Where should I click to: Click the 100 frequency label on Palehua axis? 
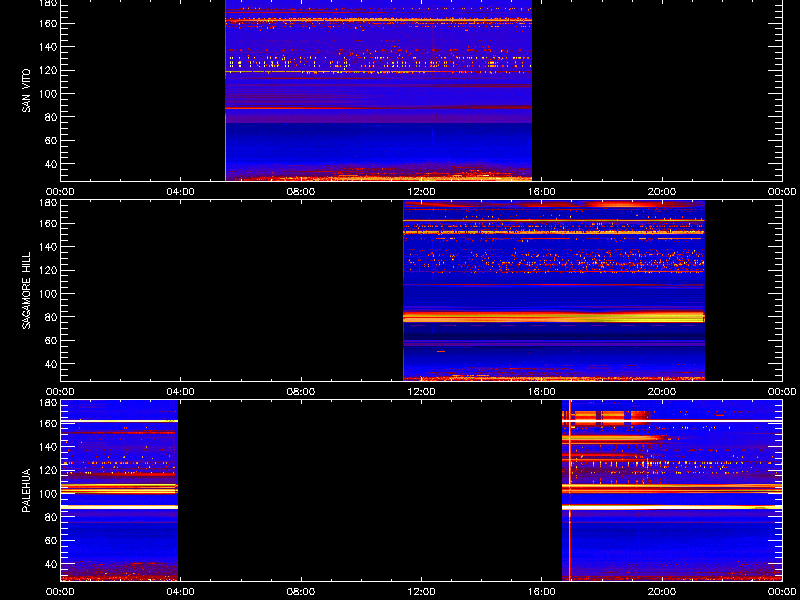click(47, 494)
